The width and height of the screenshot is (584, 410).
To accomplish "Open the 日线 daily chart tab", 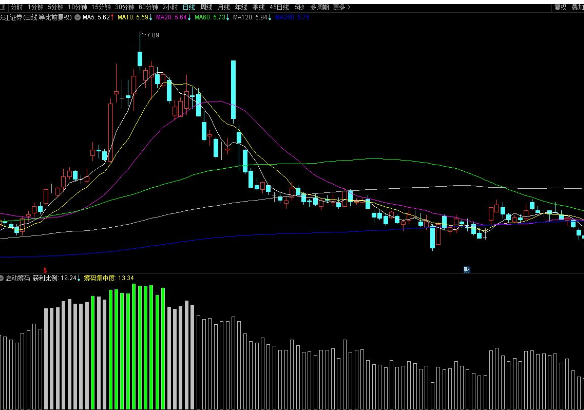I will (x=189, y=7).
